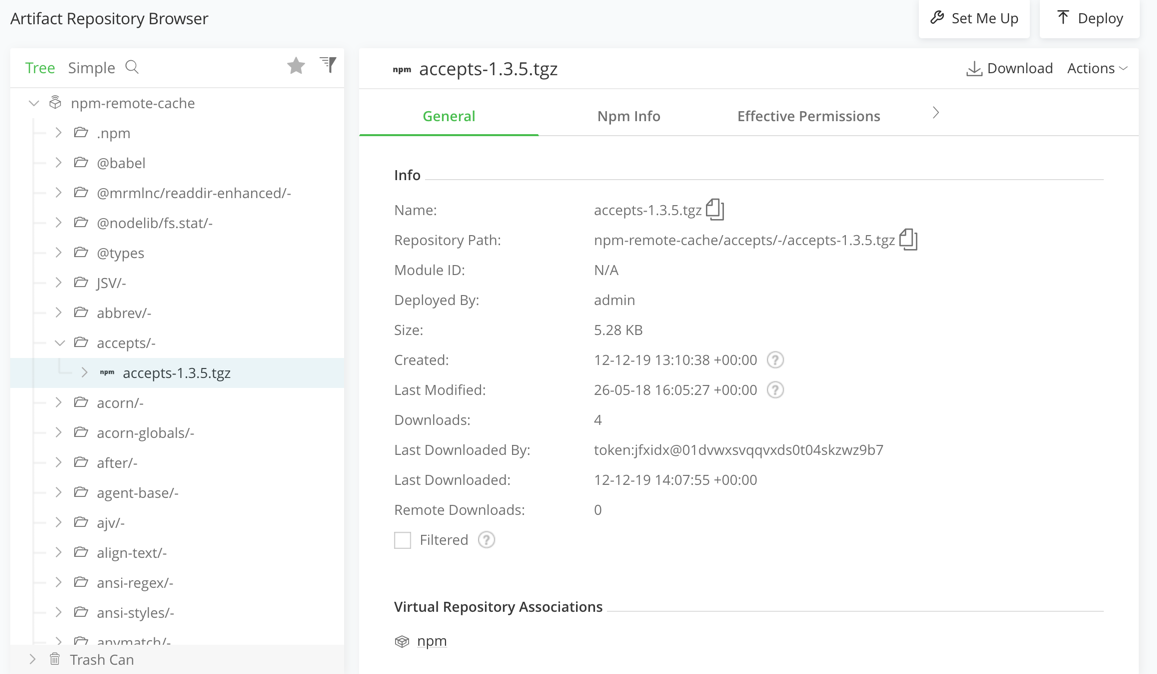Click the filter icon above the repository tree
The image size is (1157, 674).
pos(328,64)
